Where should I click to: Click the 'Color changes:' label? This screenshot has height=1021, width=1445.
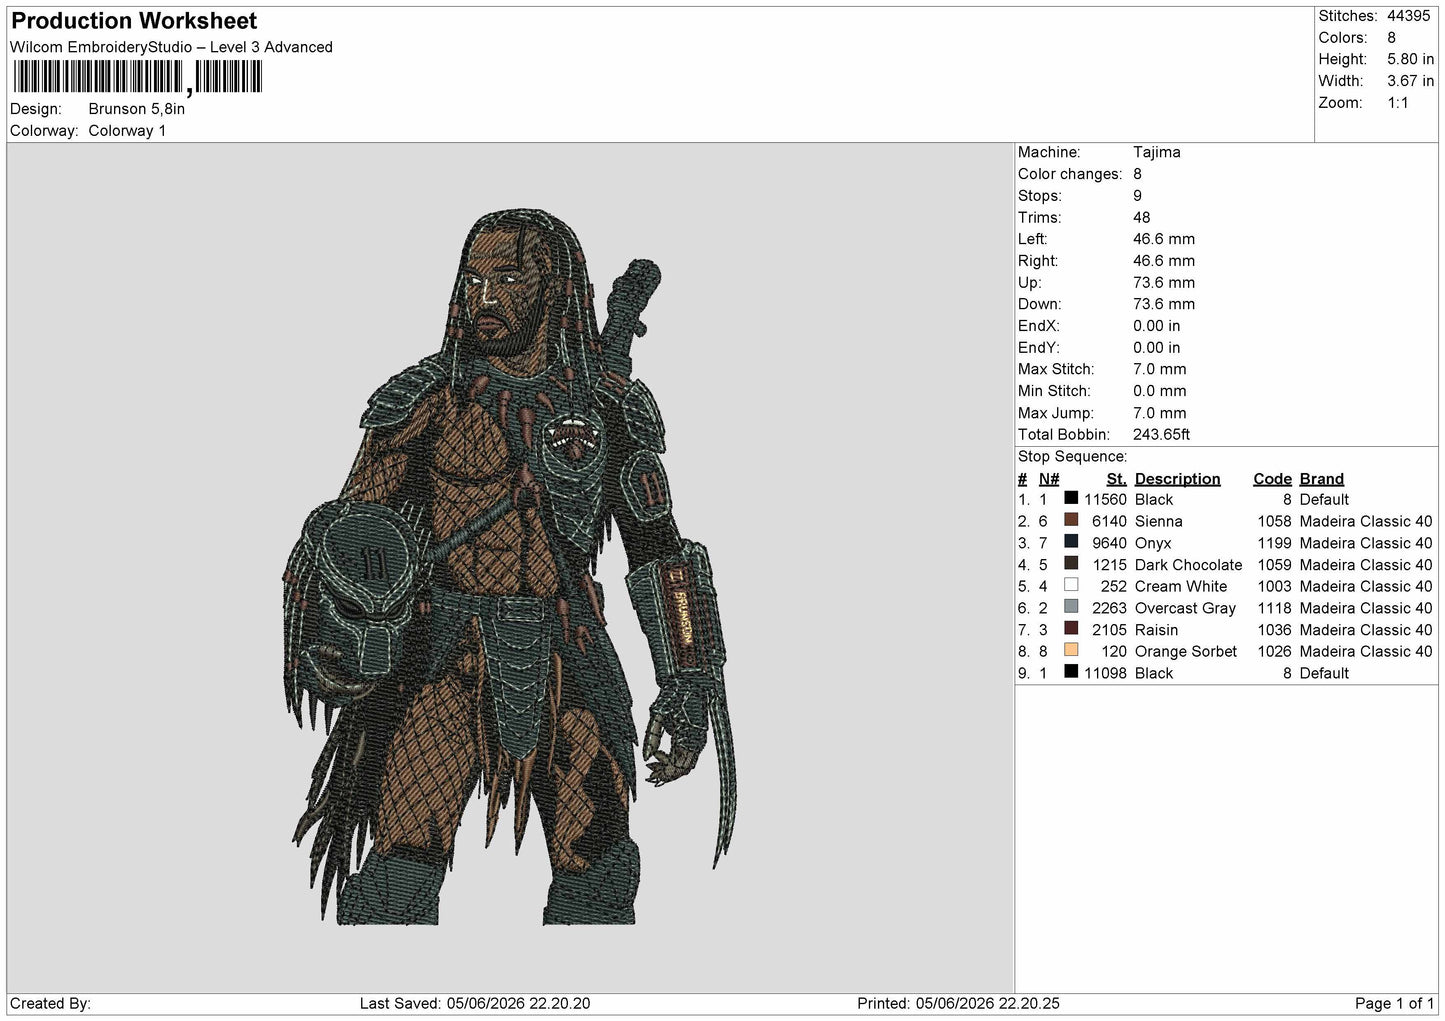click(1070, 174)
